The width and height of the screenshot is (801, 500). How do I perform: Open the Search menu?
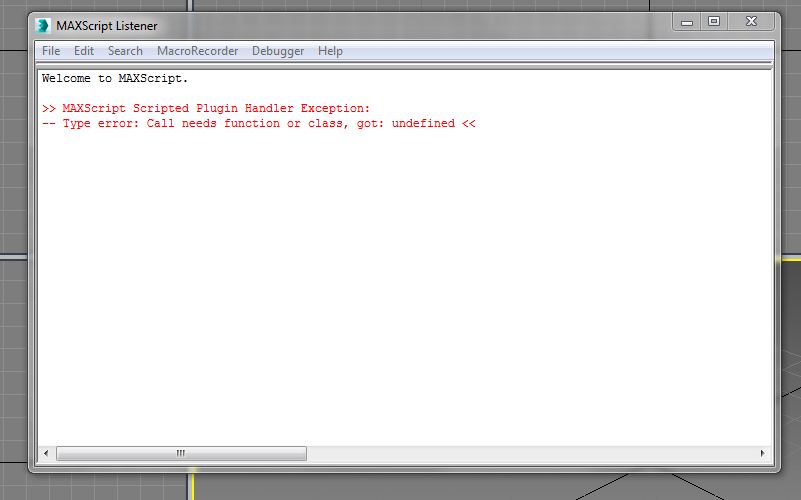(125, 51)
